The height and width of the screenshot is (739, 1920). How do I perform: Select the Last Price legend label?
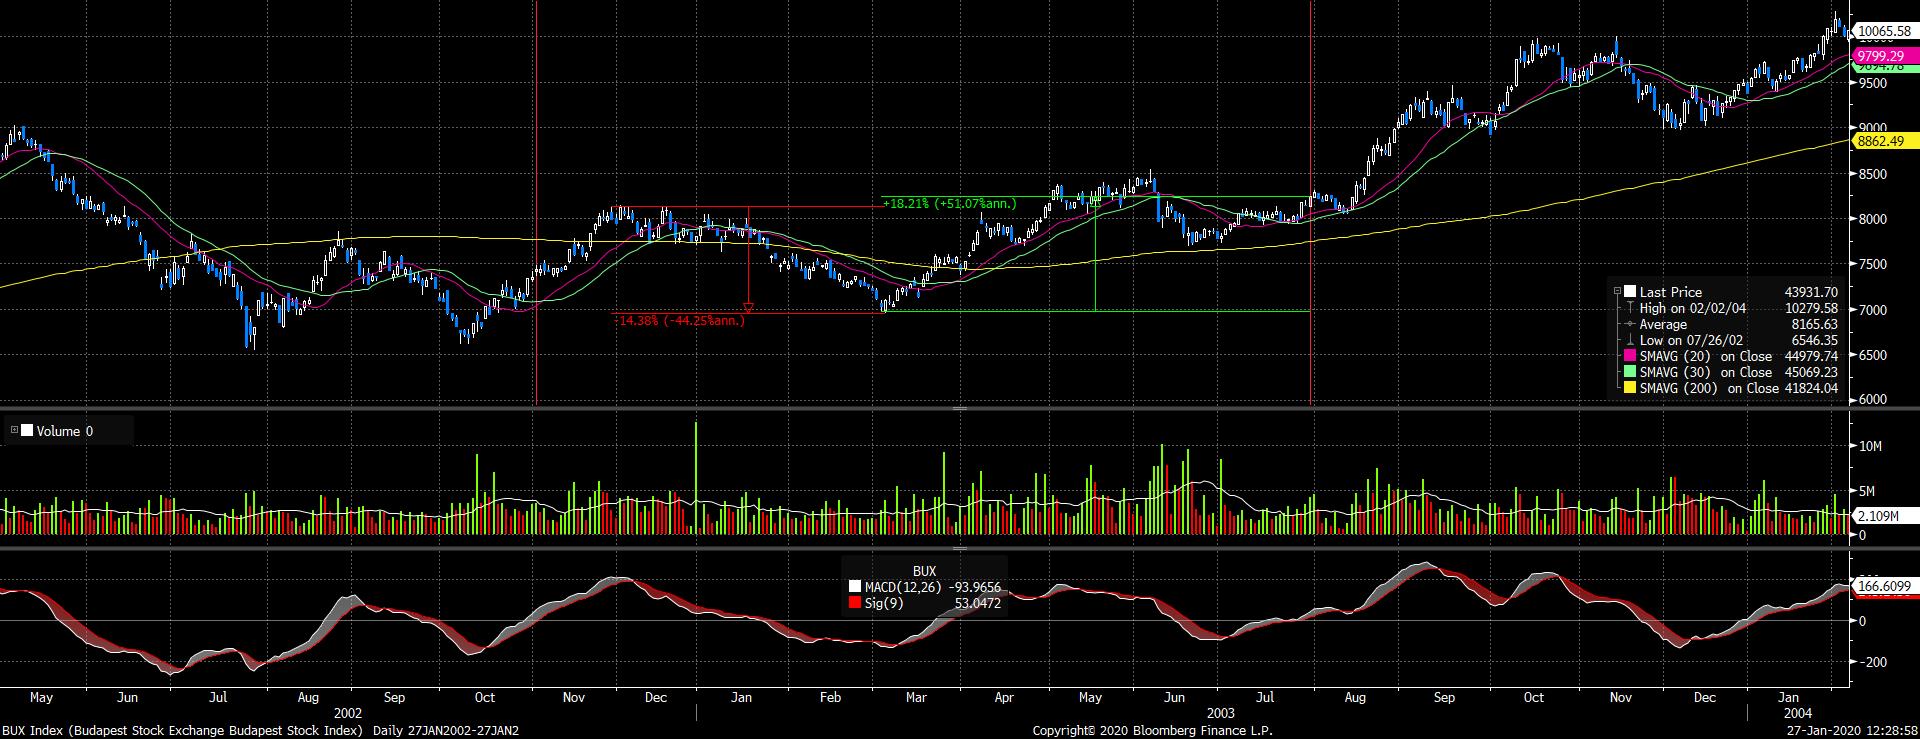(x=1670, y=292)
